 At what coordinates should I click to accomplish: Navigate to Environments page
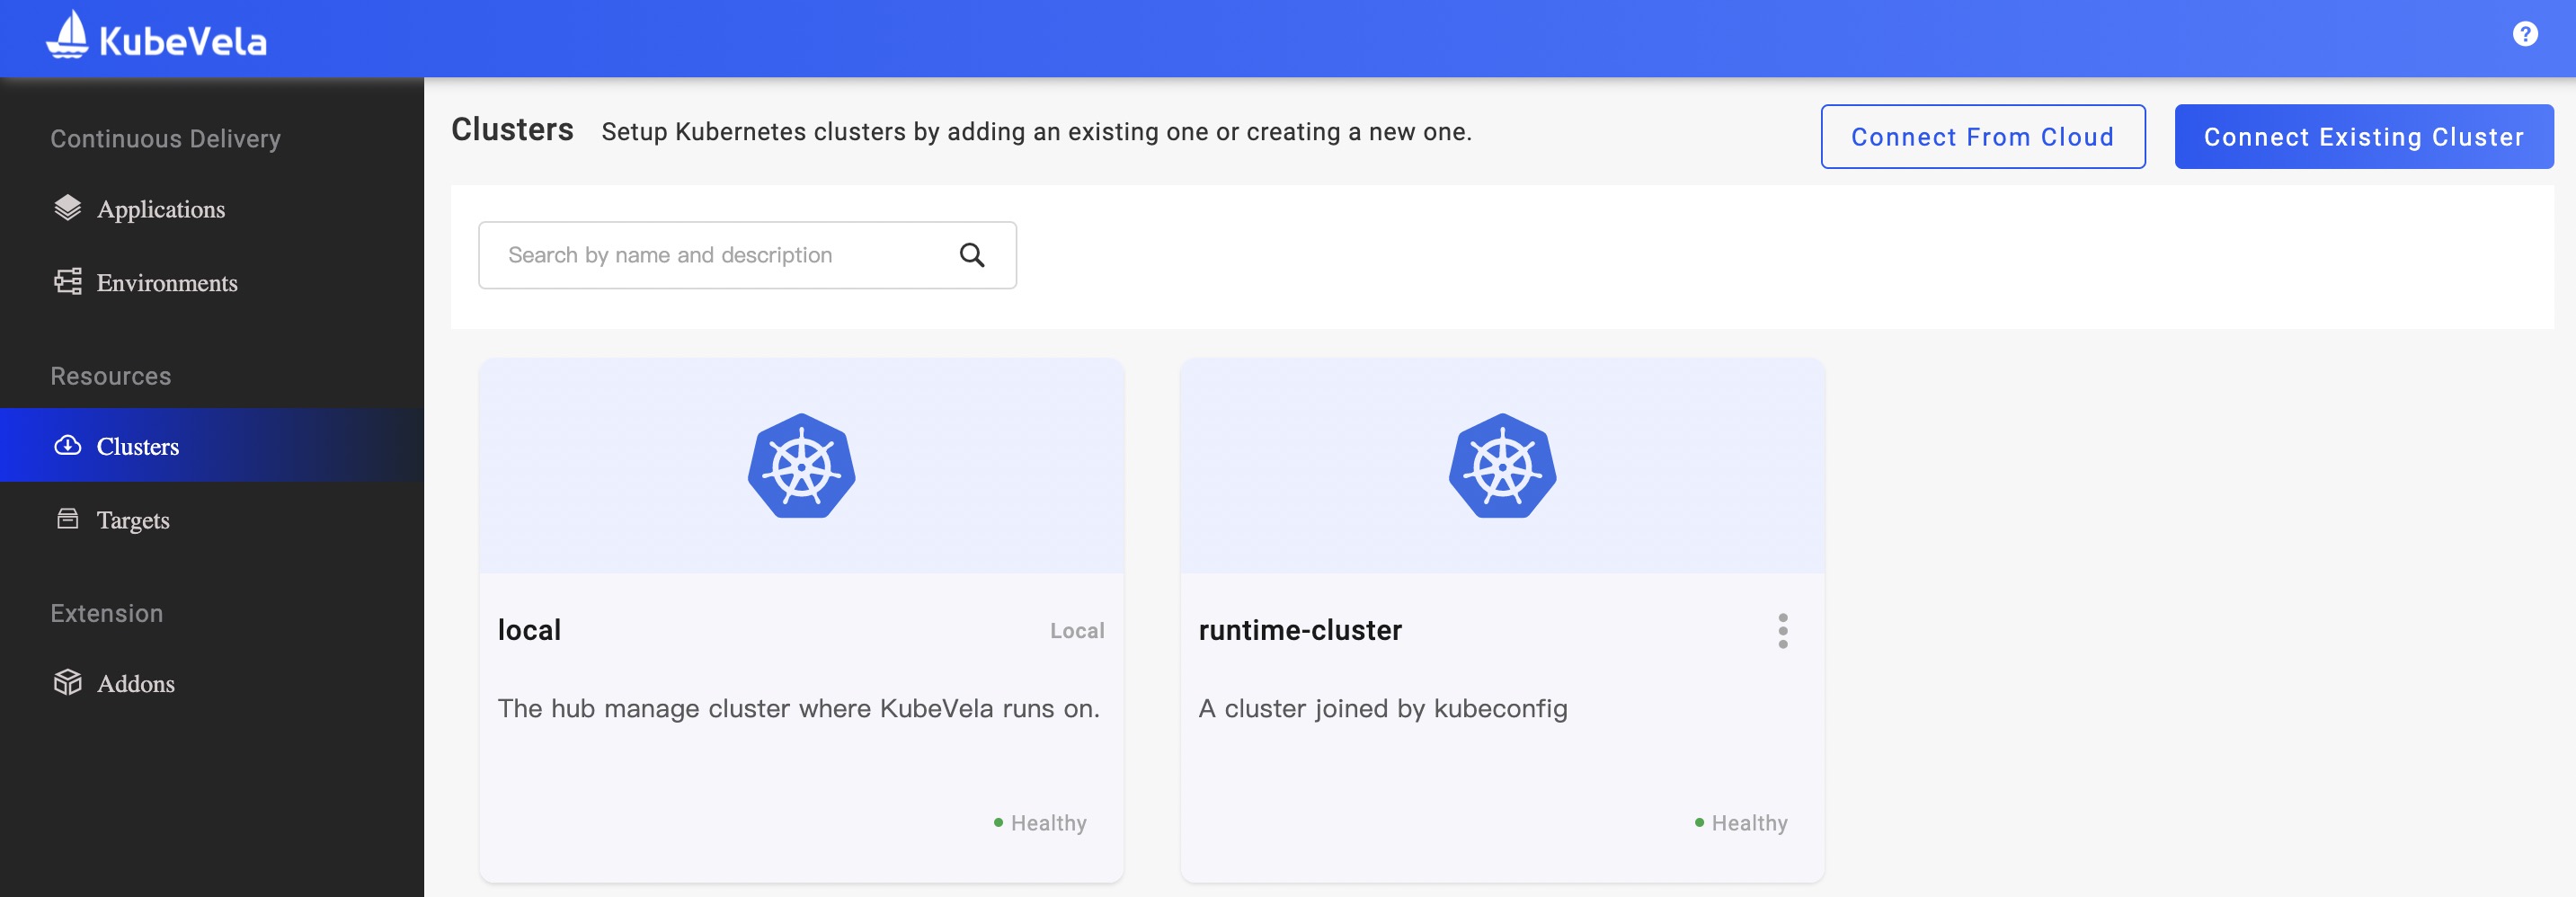click(166, 283)
